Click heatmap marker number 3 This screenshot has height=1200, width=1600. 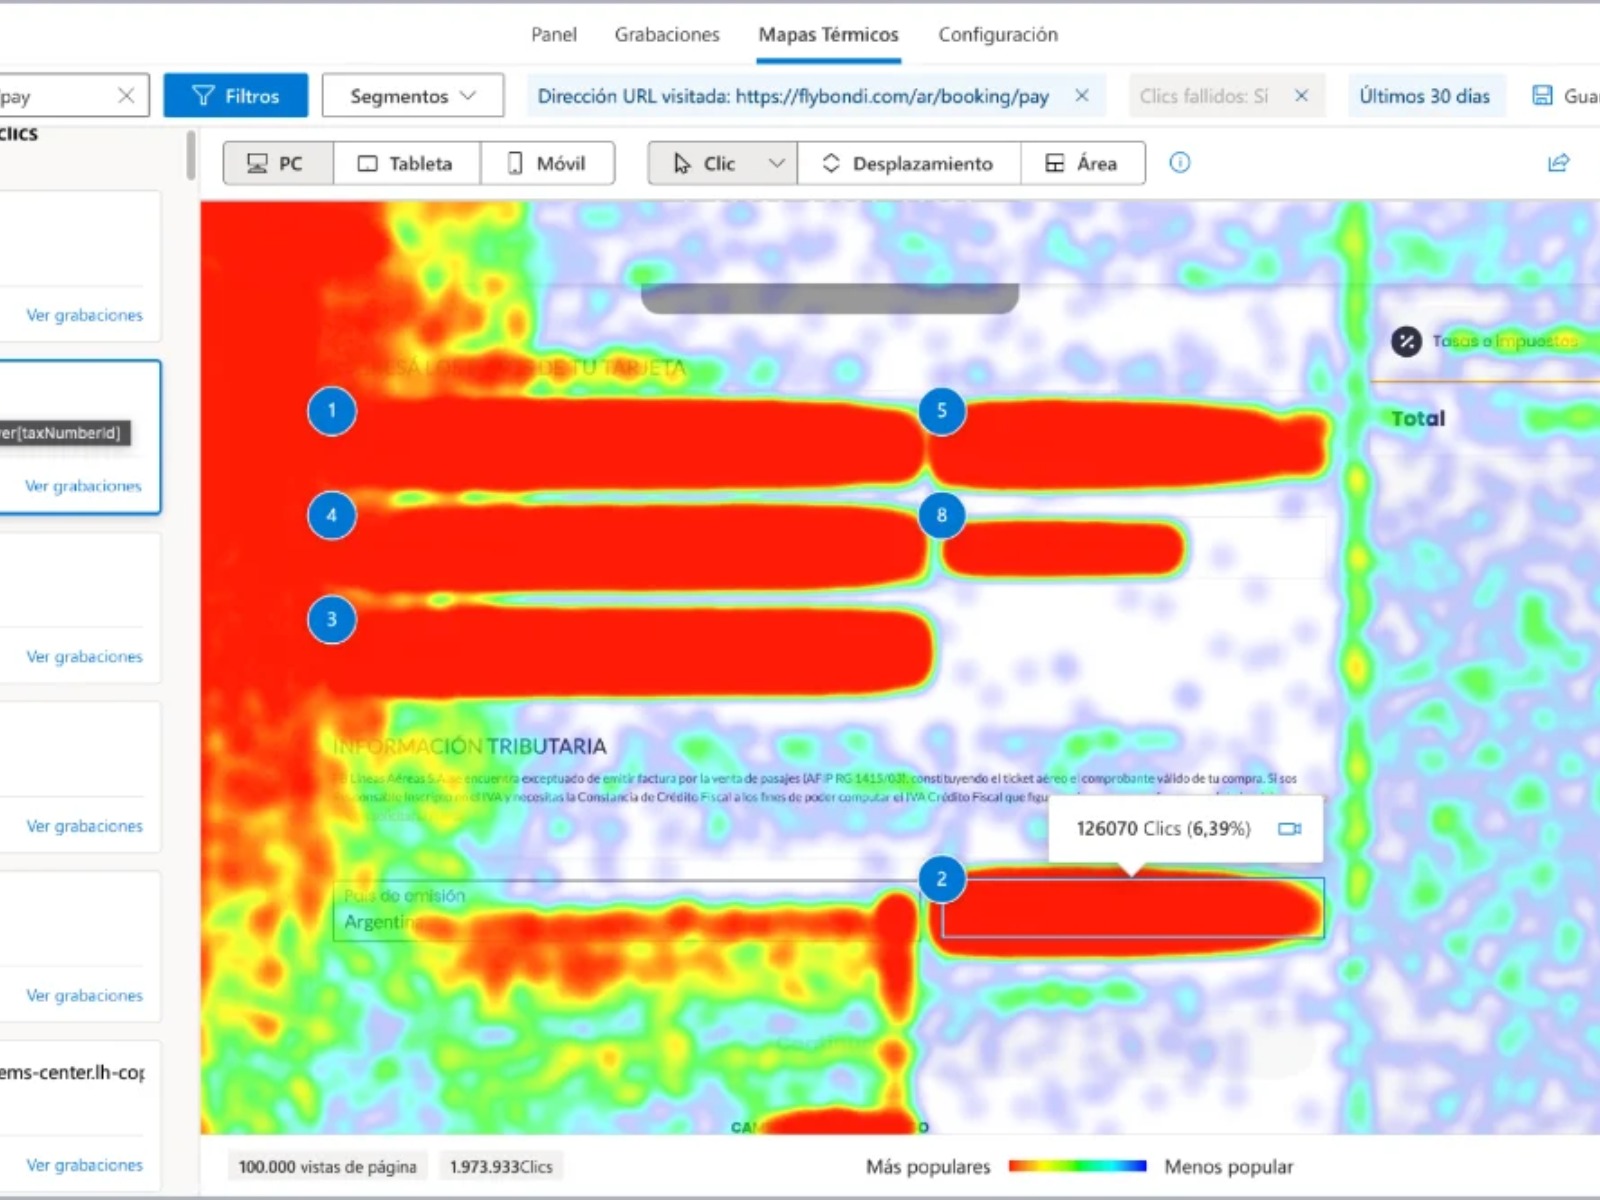coord(332,620)
